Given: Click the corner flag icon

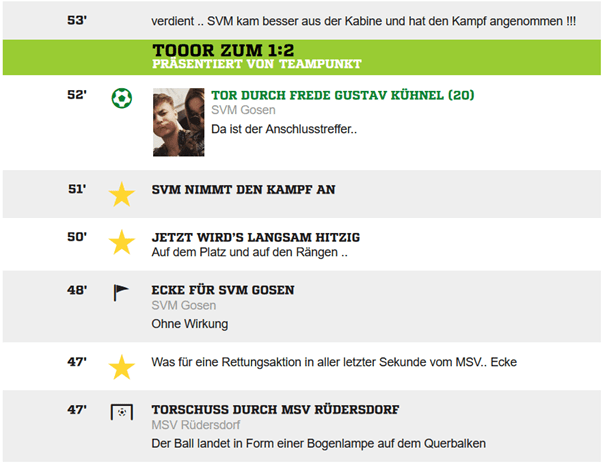Looking at the screenshot, I should [121, 292].
